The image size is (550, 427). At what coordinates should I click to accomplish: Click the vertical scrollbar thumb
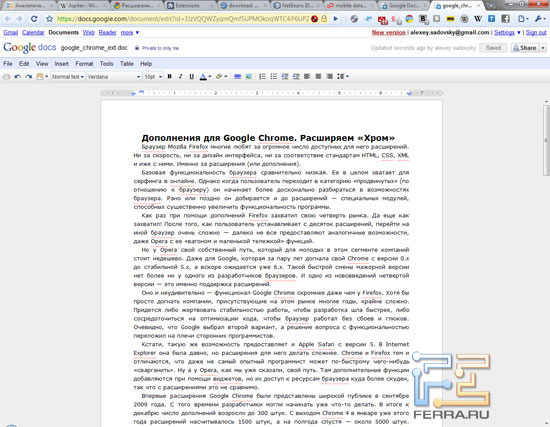click(x=546, y=140)
